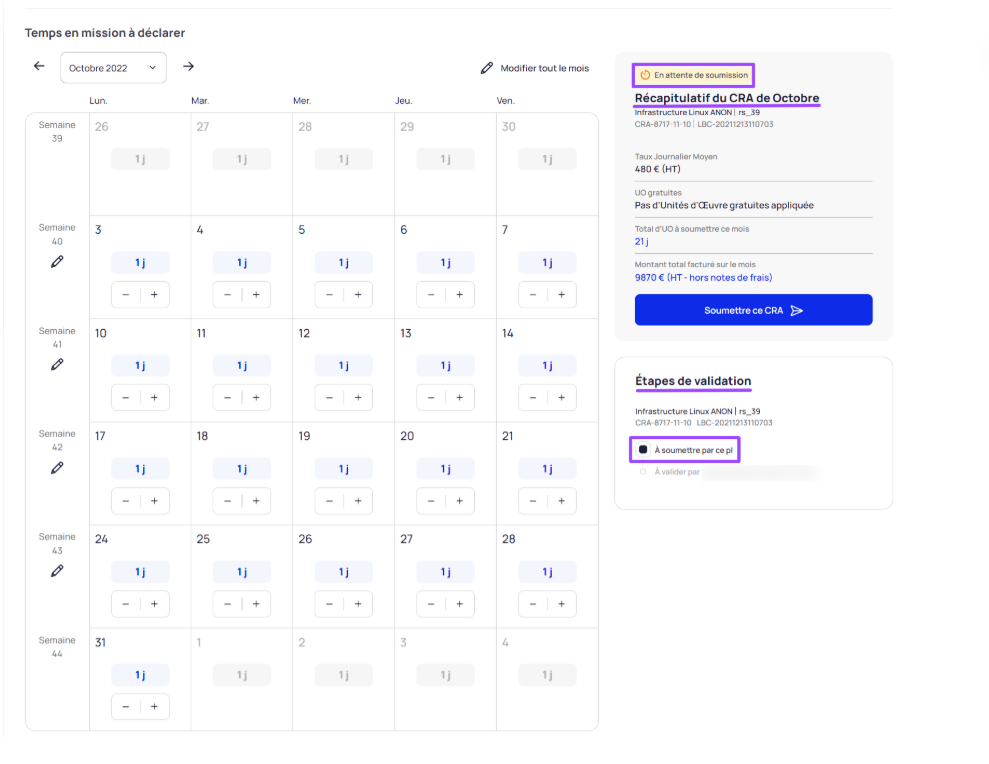The height and width of the screenshot is (764, 989).
Task: Select the 'À valider par' step marker
Action: [643, 471]
